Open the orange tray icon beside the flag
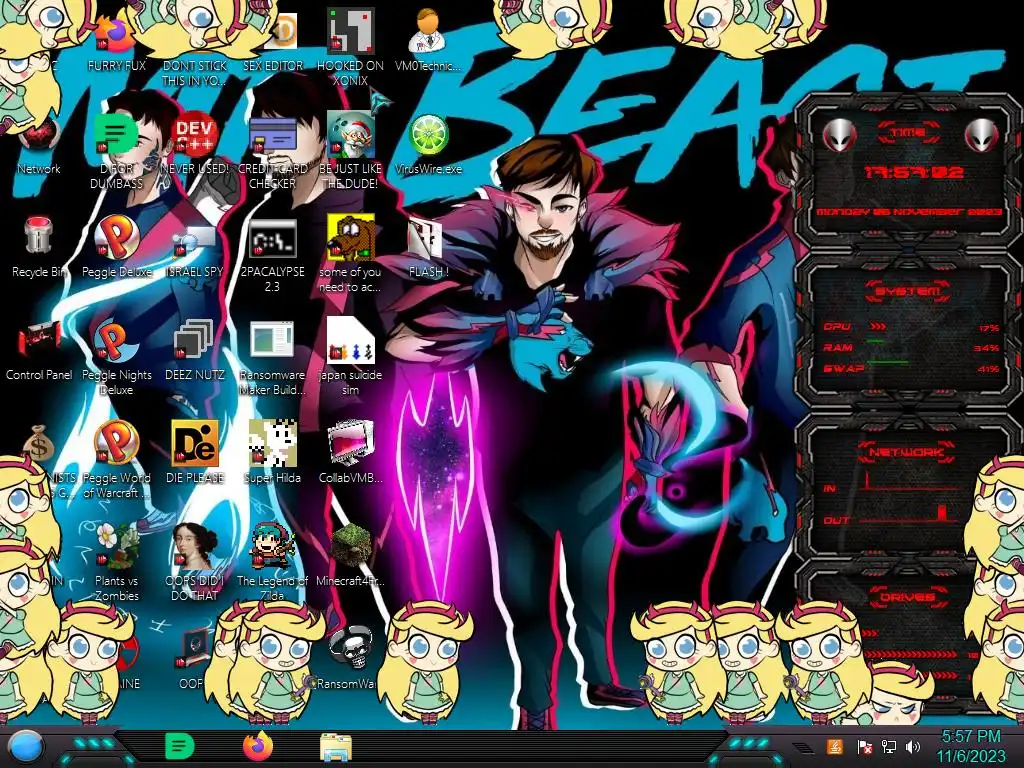1024x768 pixels. click(x=835, y=746)
